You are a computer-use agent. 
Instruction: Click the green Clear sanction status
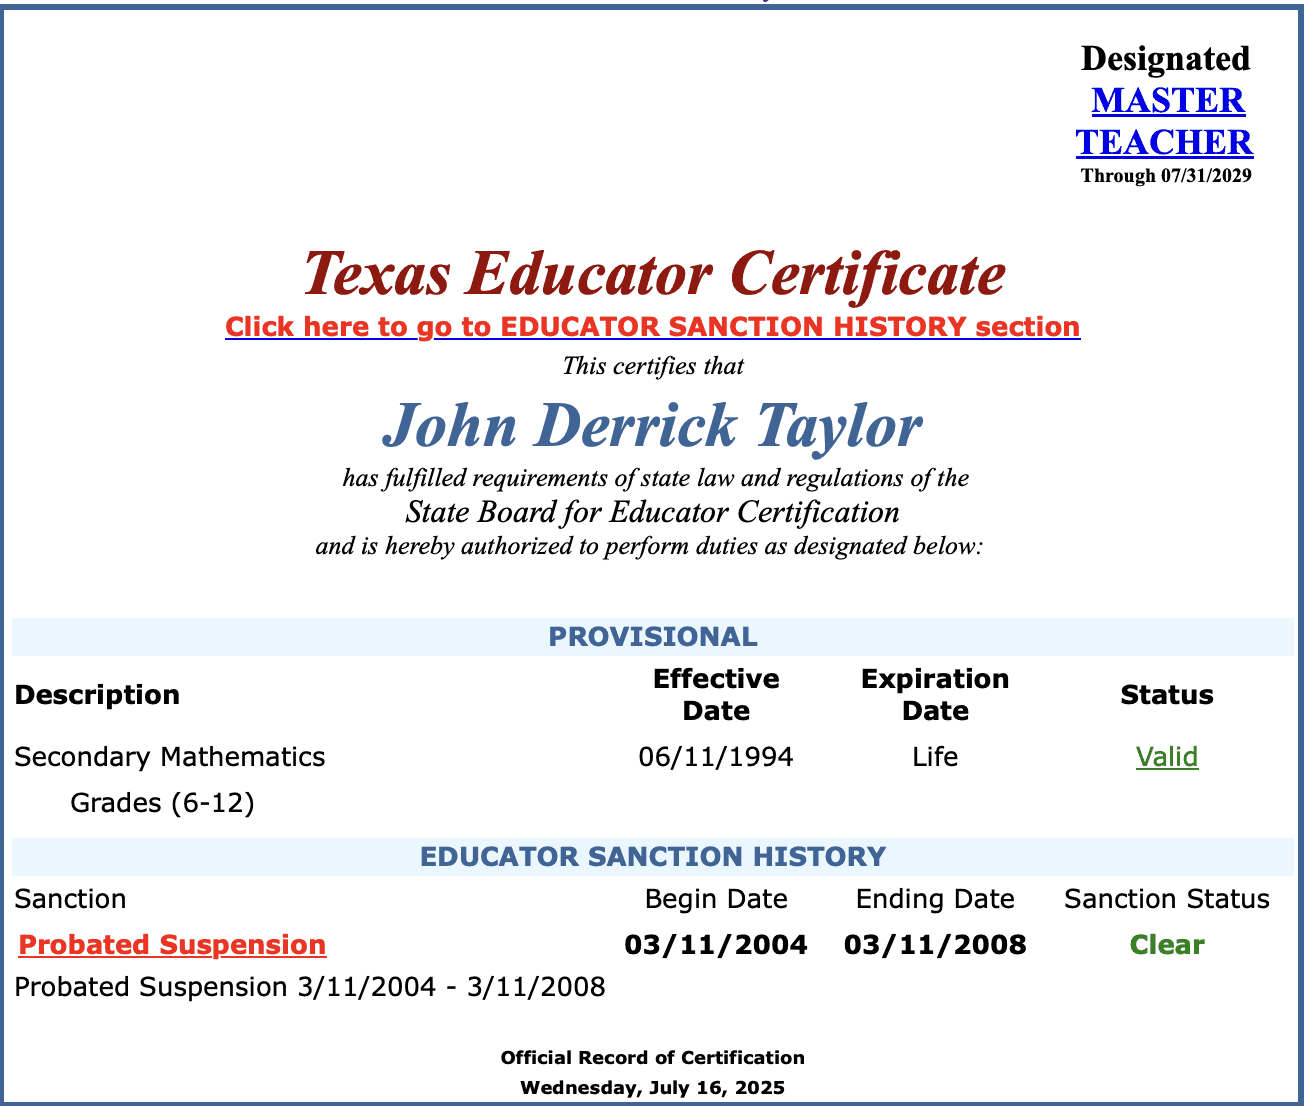pos(1166,945)
